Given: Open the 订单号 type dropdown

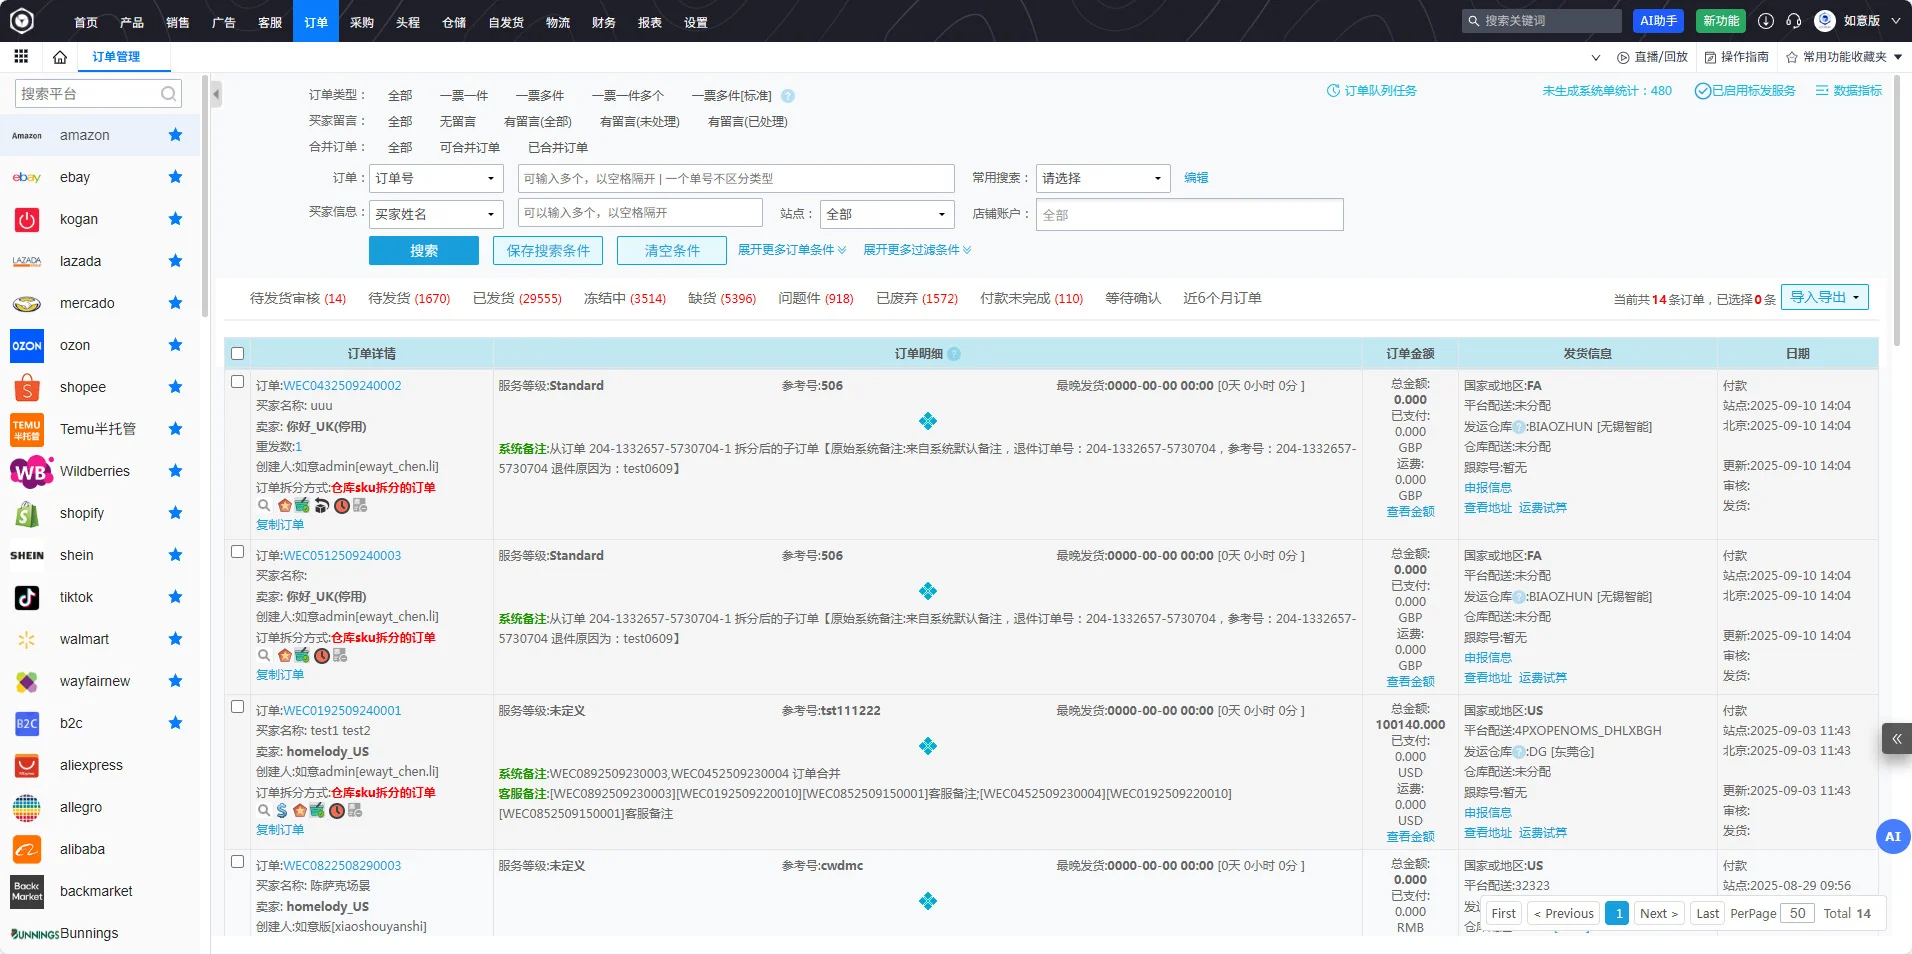Looking at the screenshot, I should 436,178.
